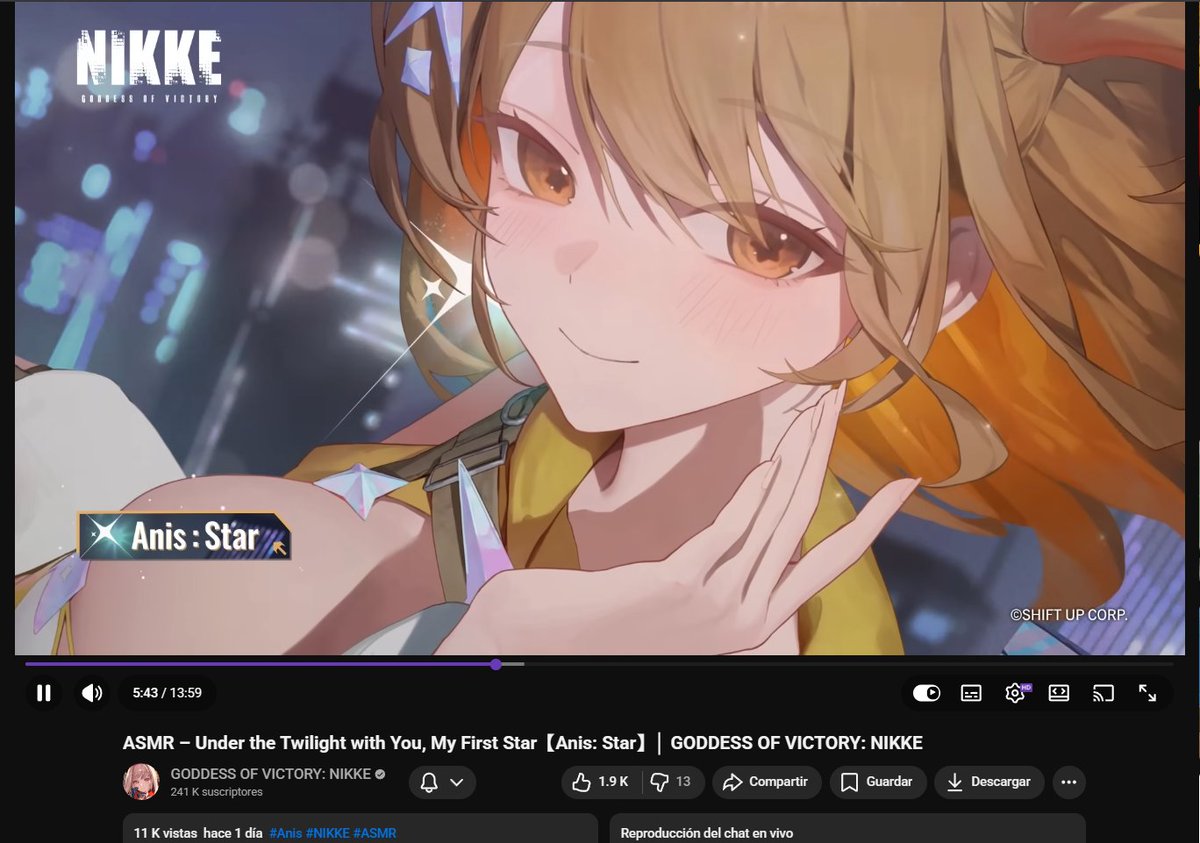Click the verified badge next to channel name
The height and width of the screenshot is (843, 1200).
coord(380,774)
